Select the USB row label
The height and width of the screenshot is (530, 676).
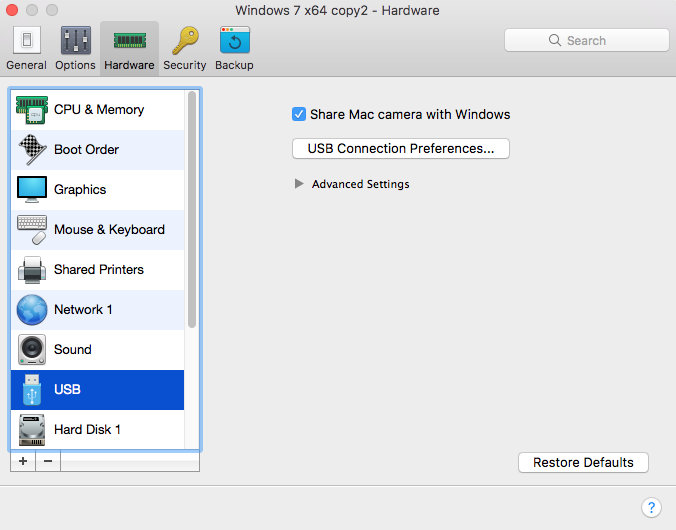click(x=67, y=389)
